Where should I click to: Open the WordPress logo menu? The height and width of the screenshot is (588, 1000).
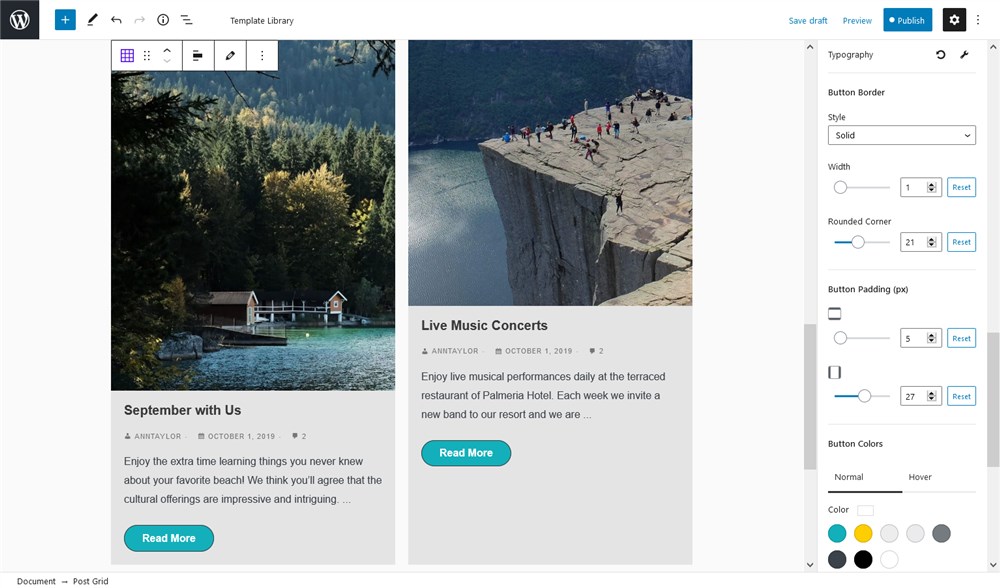click(19, 20)
